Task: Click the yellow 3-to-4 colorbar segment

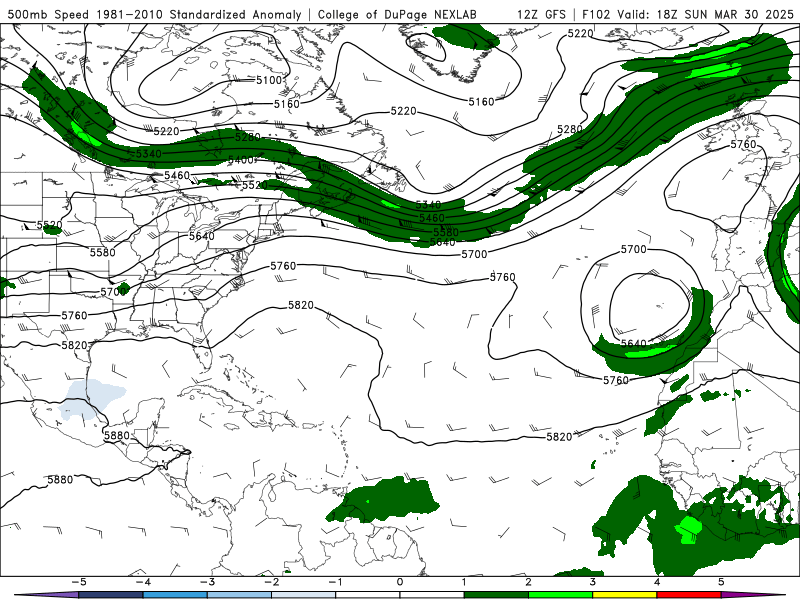Action: (x=624, y=595)
